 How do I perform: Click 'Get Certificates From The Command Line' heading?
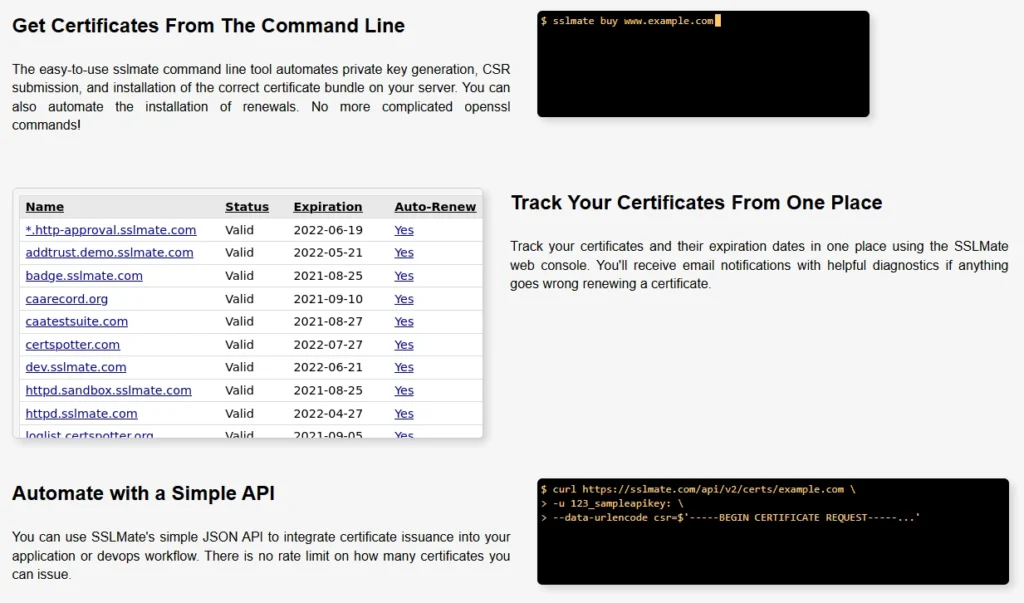pos(208,25)
